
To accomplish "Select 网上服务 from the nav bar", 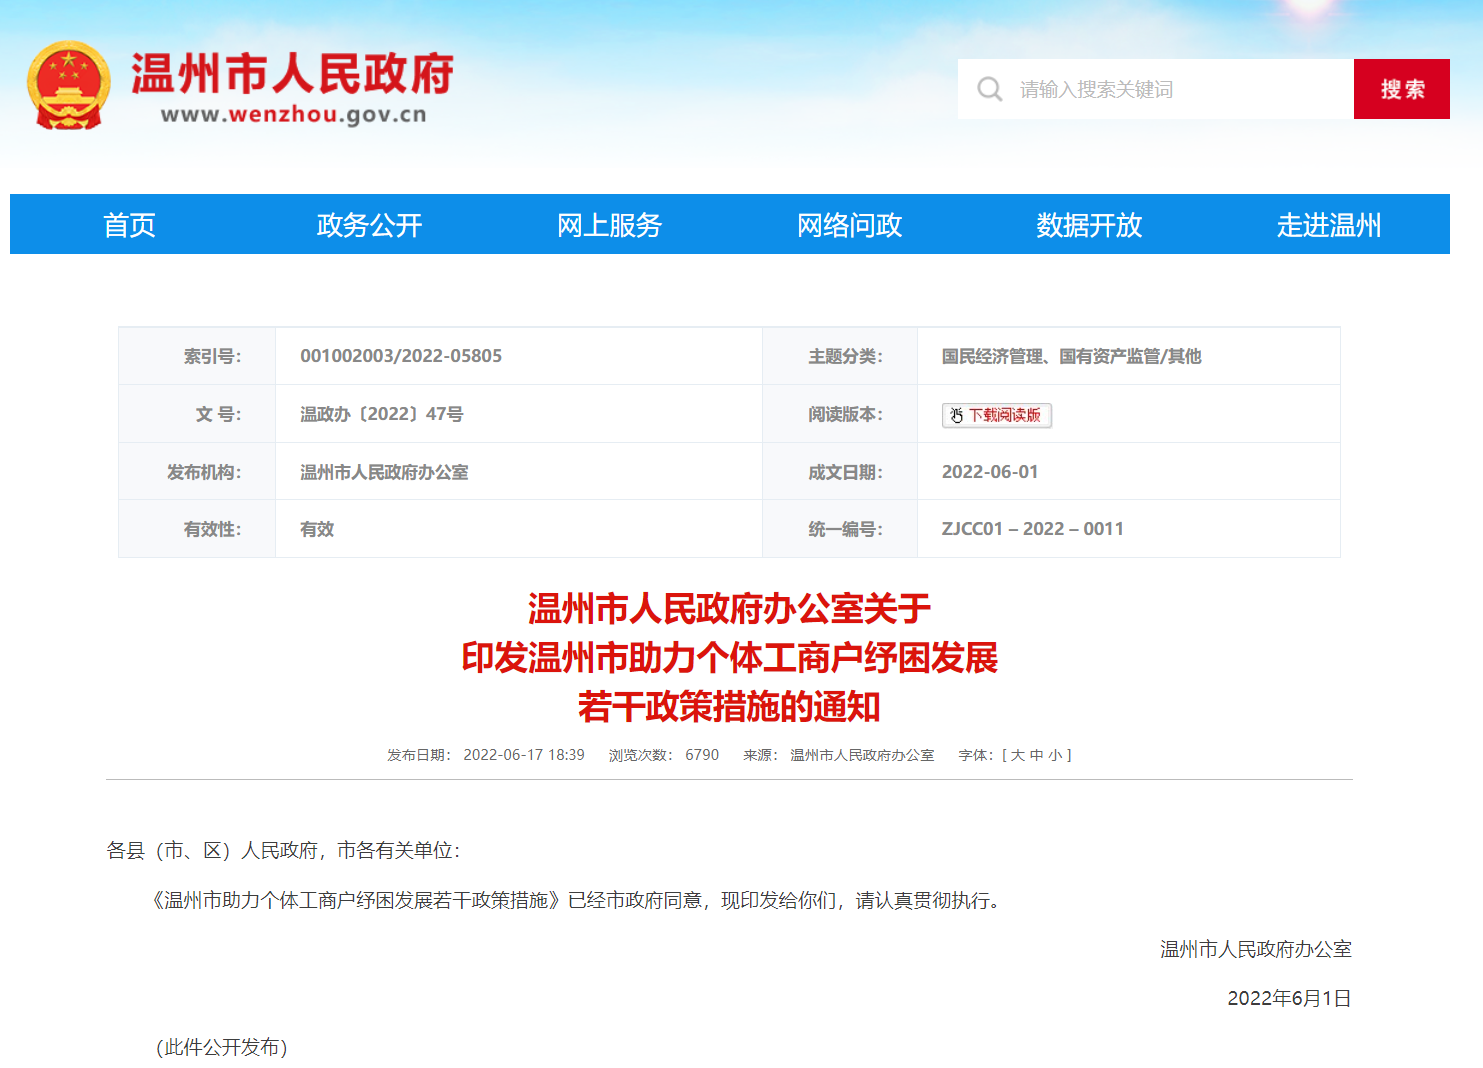I will coord(609,225).
